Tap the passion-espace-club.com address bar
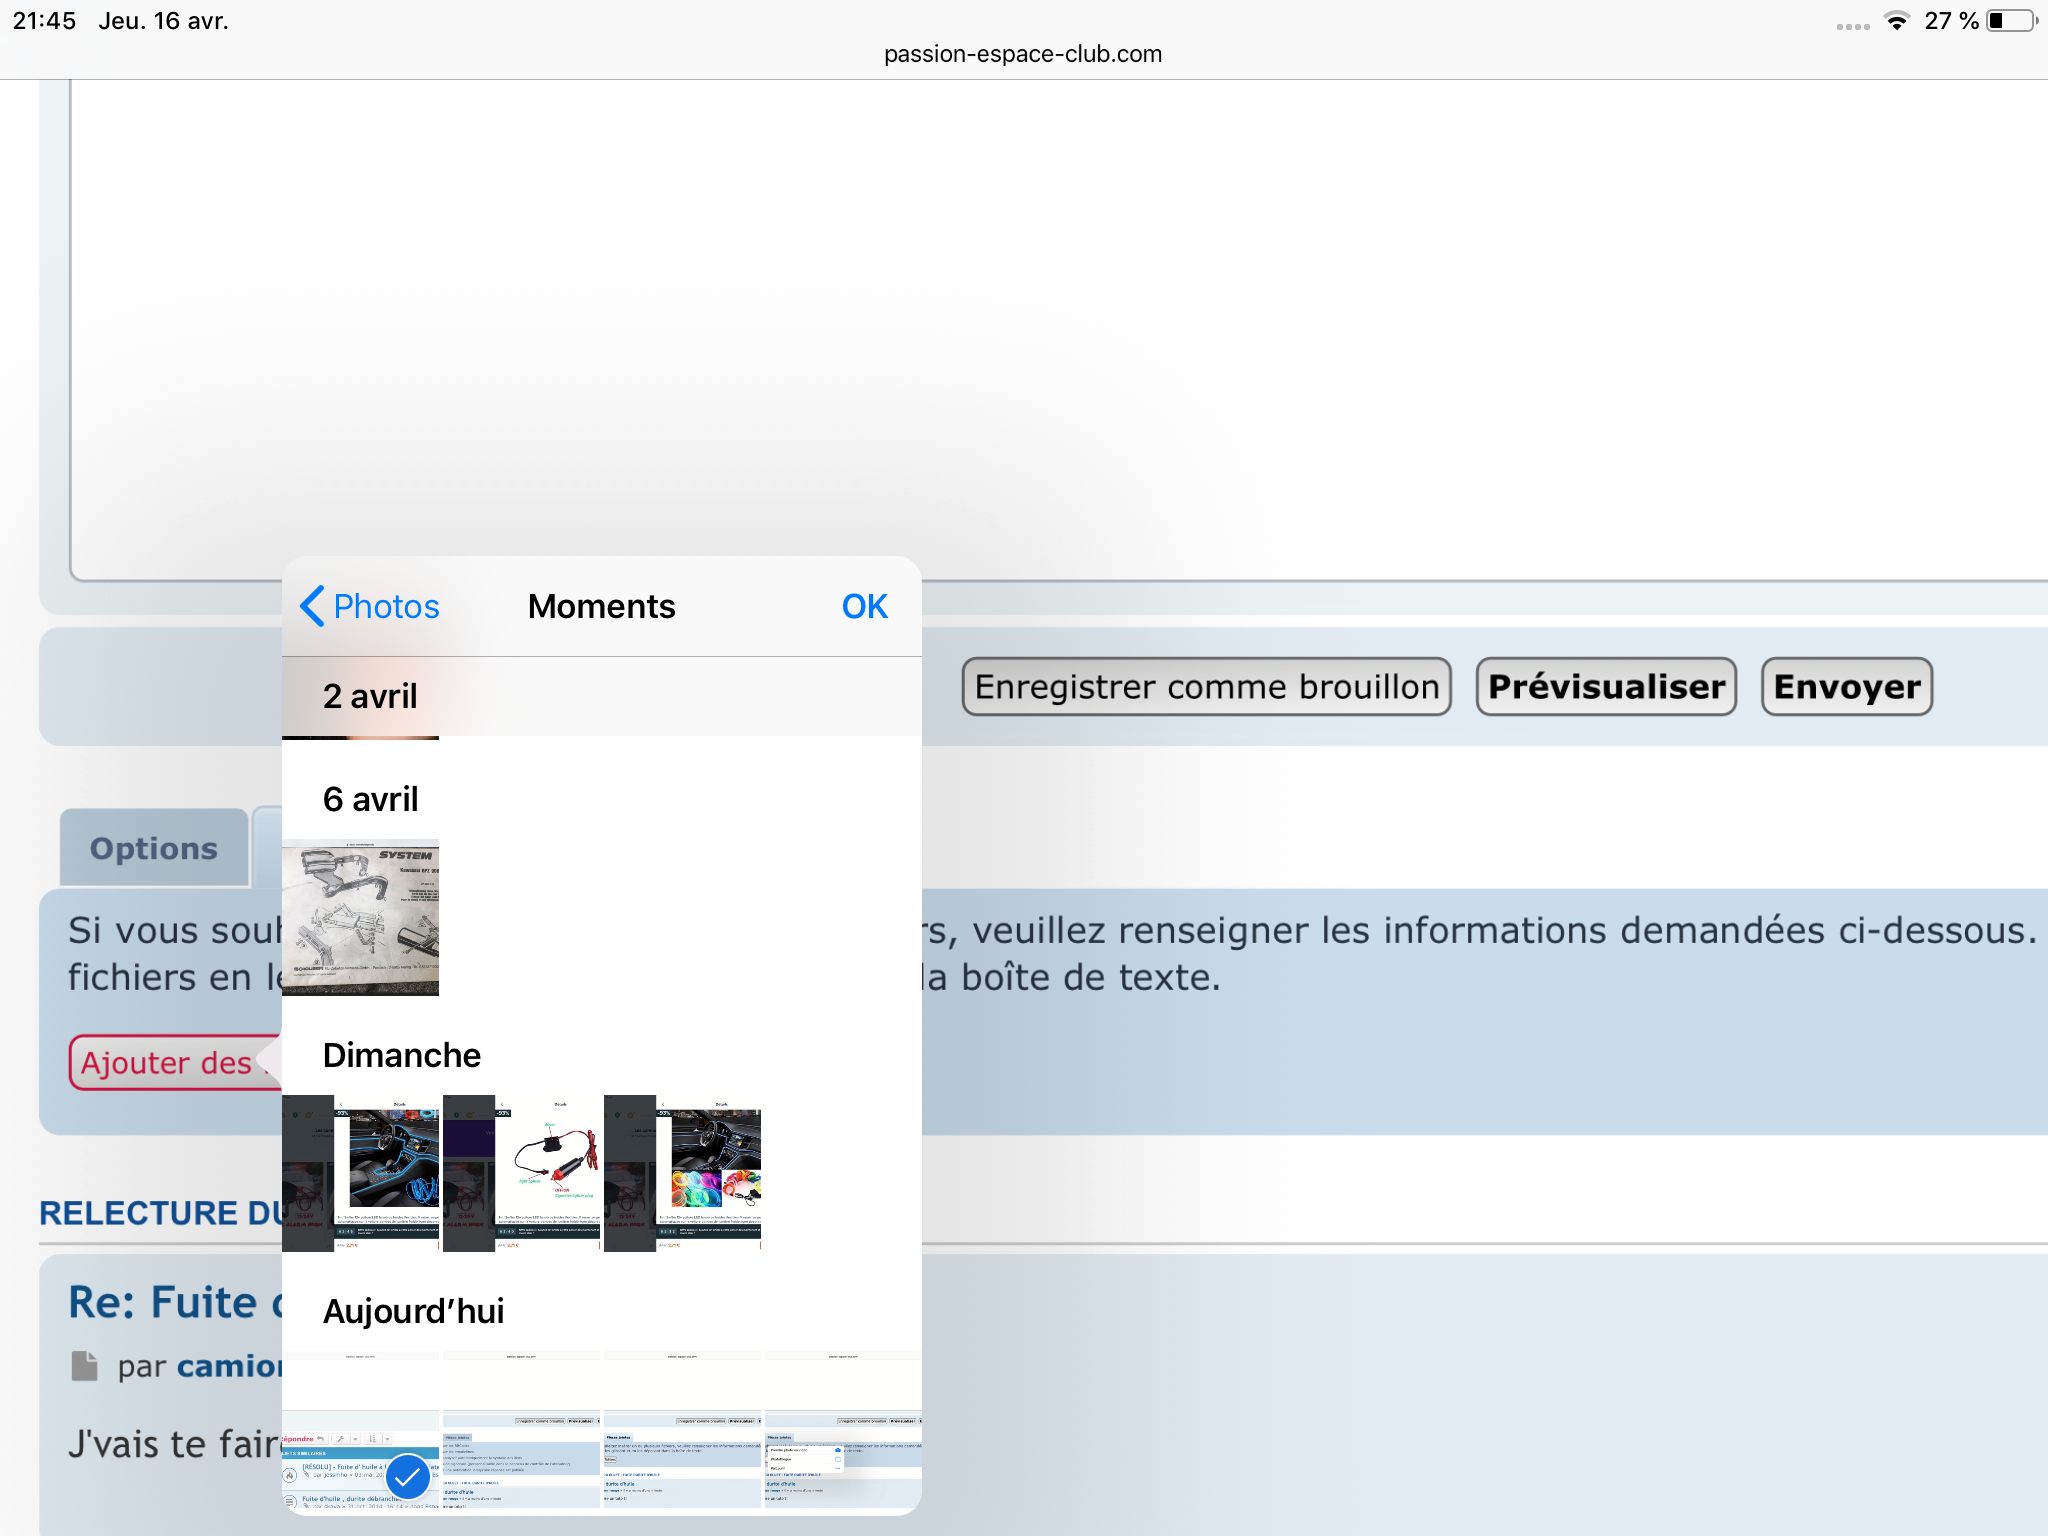 [x=1022, y=54]
